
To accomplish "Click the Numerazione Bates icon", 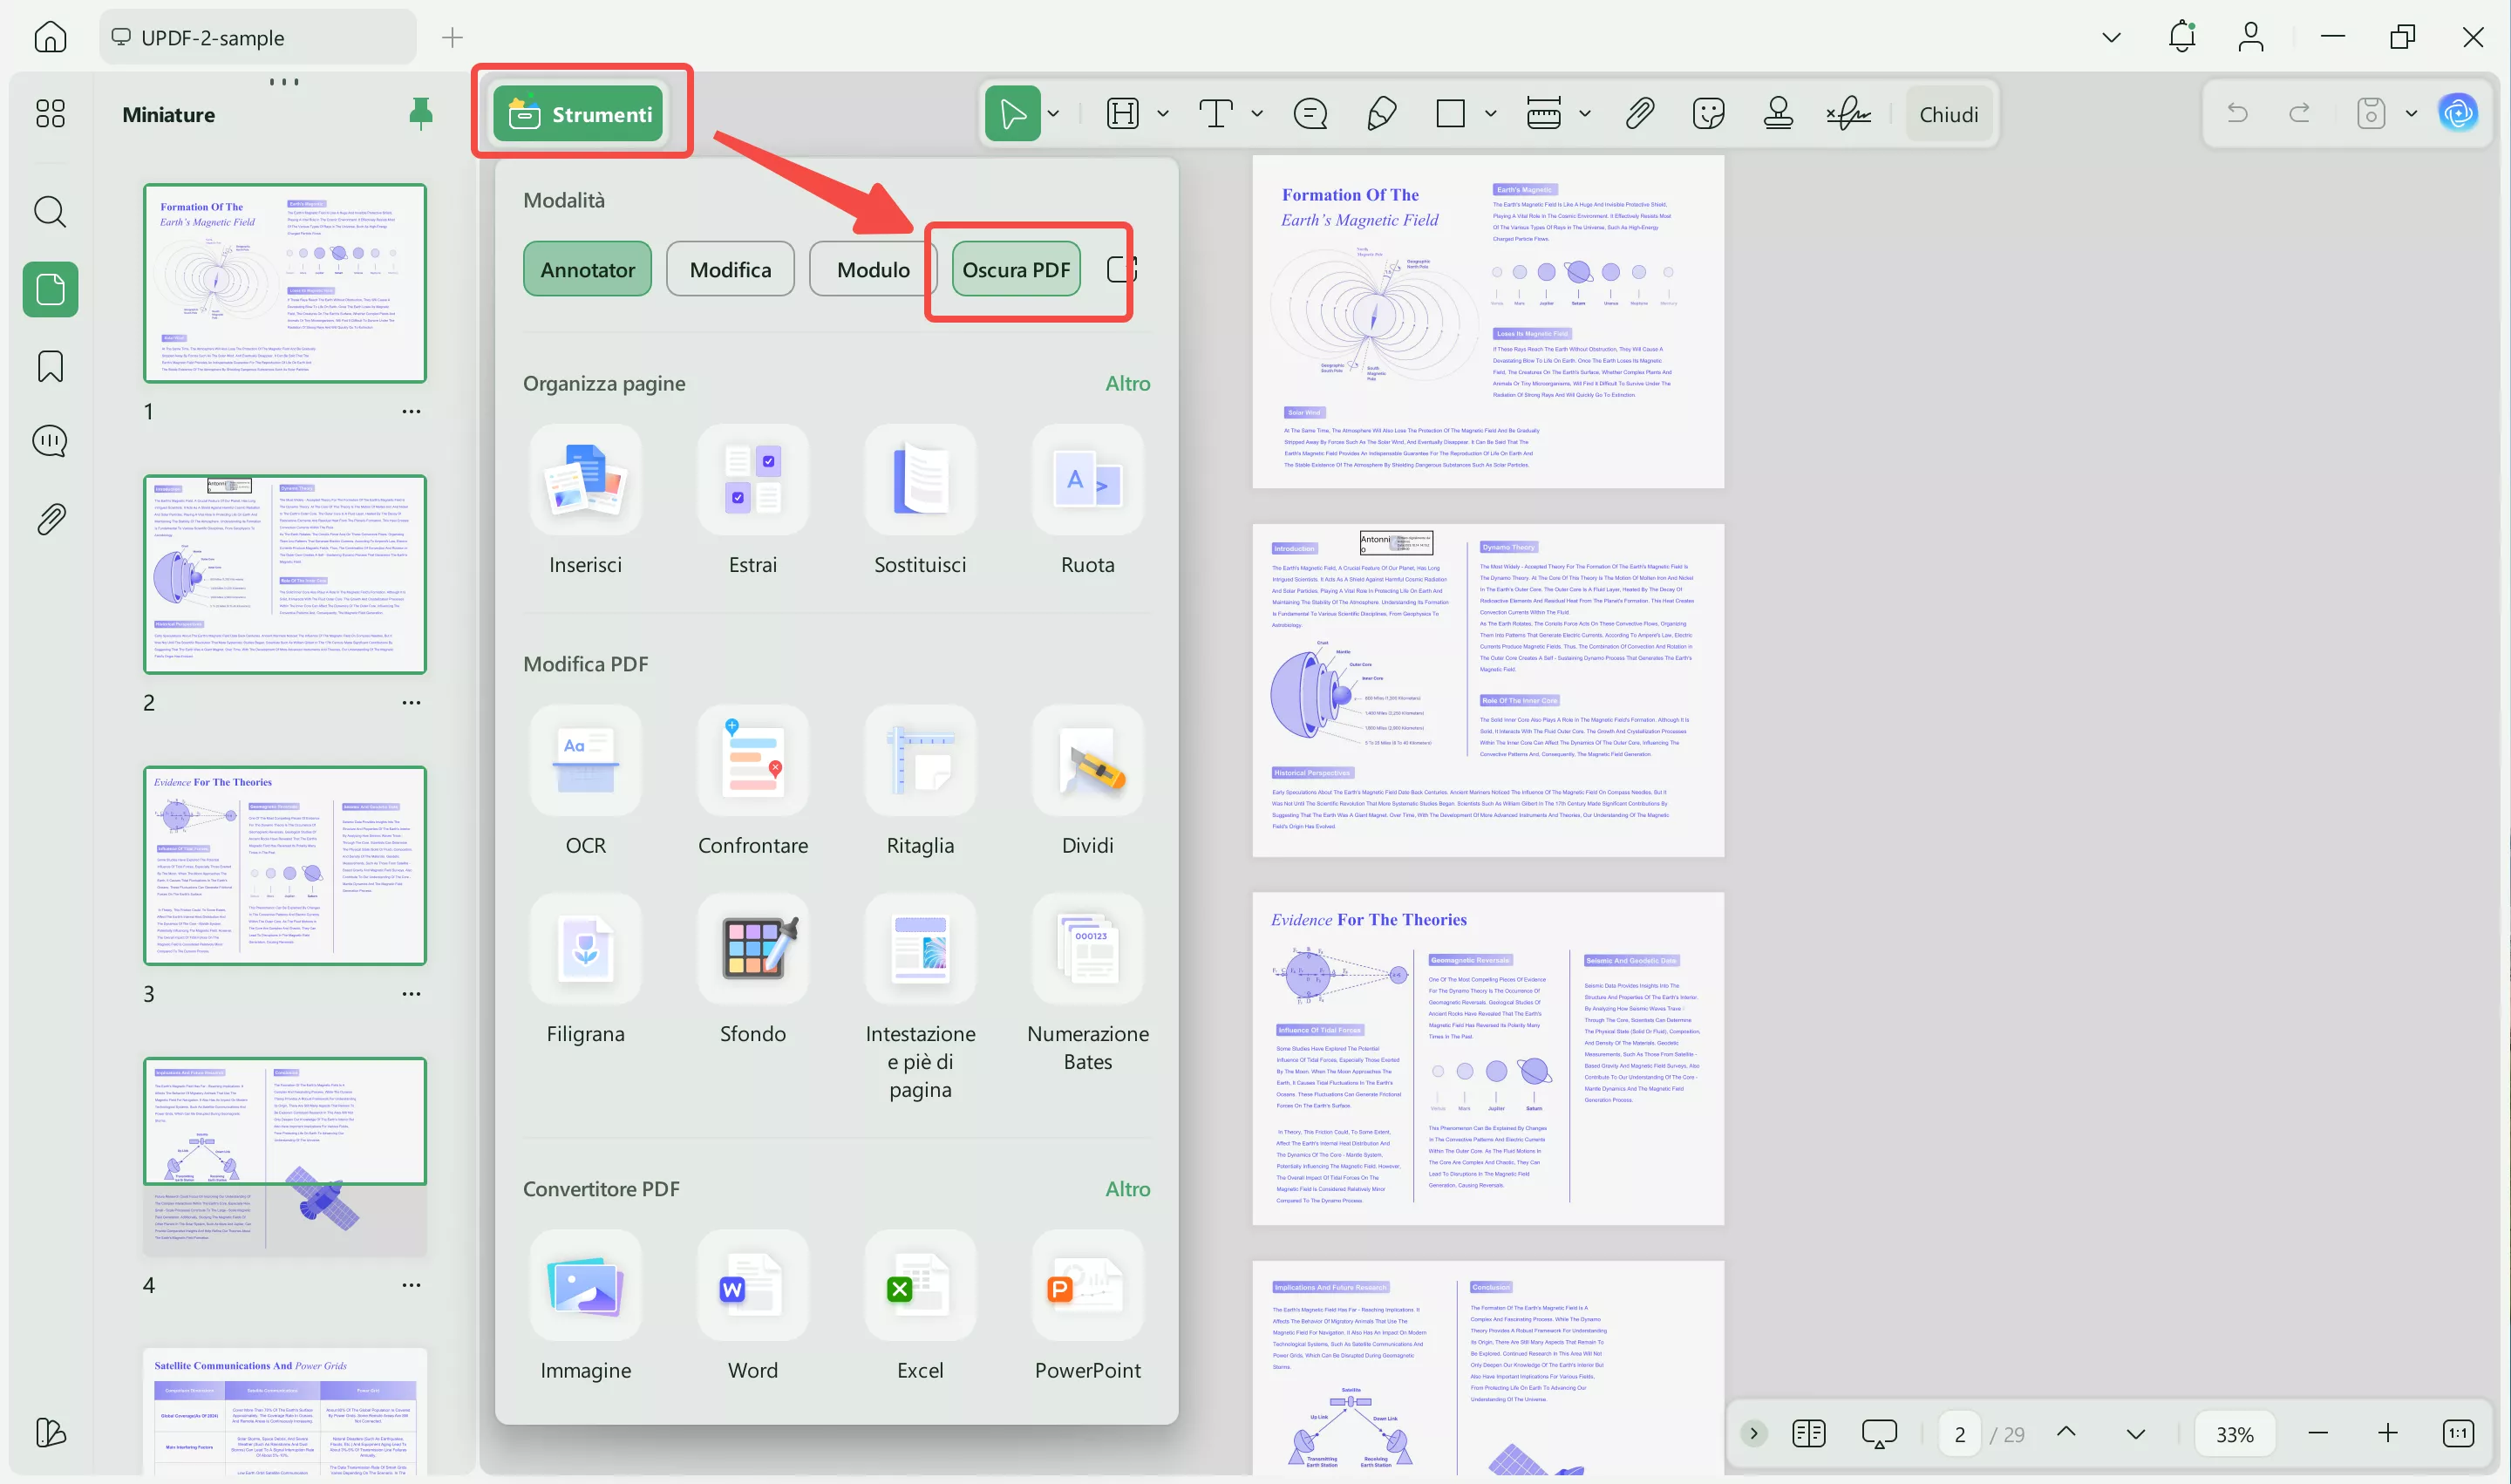I will pos(1087,950).
